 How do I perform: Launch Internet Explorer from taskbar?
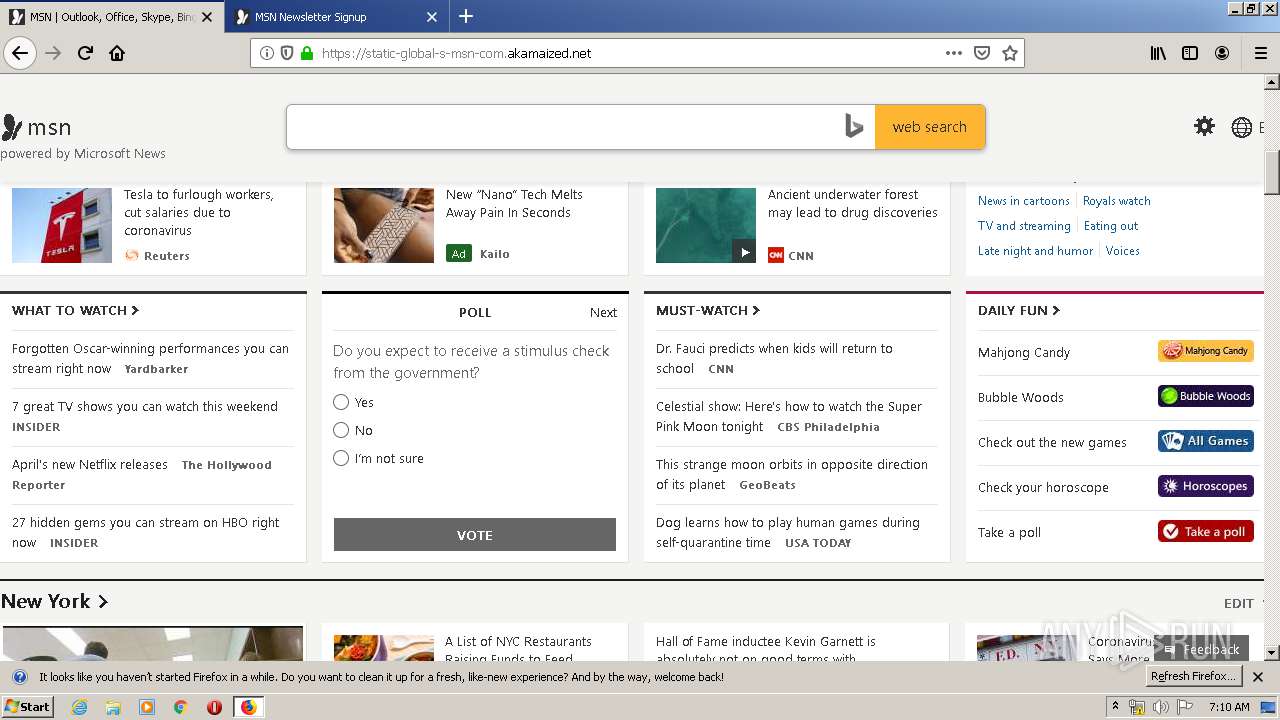point(80,707)
